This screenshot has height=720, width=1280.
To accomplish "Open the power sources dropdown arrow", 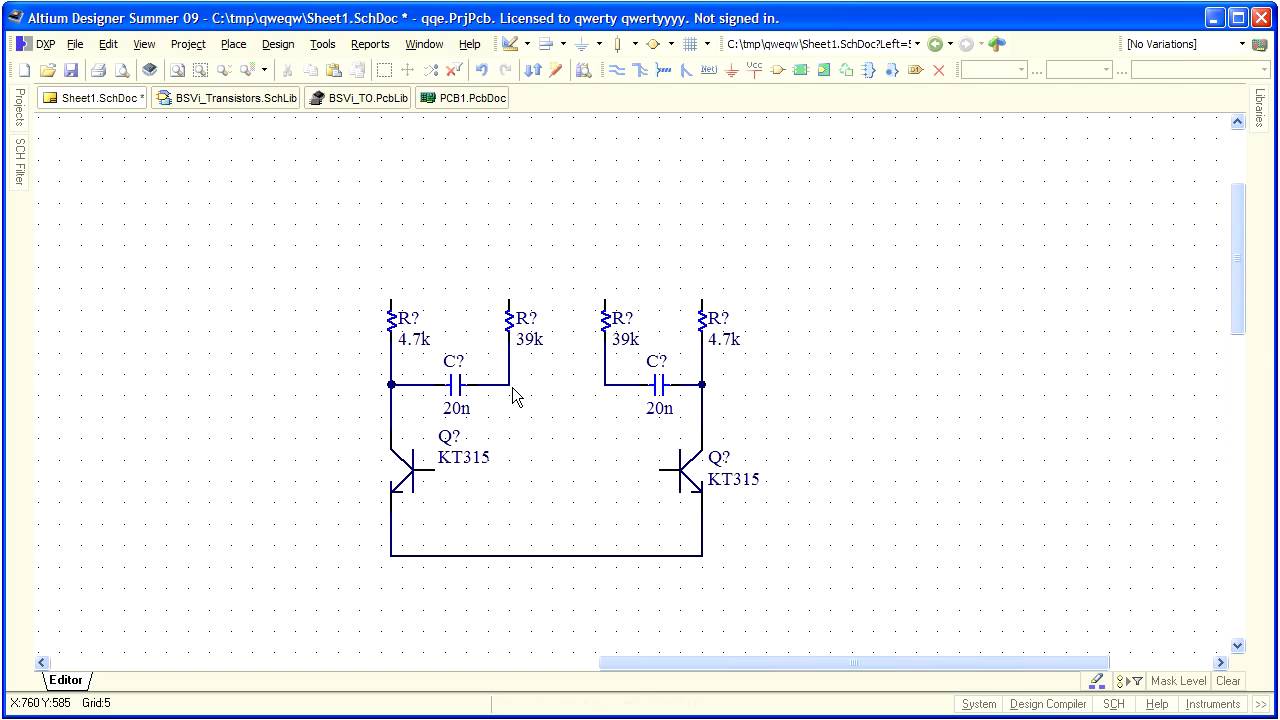I will (x=599, y=44).
